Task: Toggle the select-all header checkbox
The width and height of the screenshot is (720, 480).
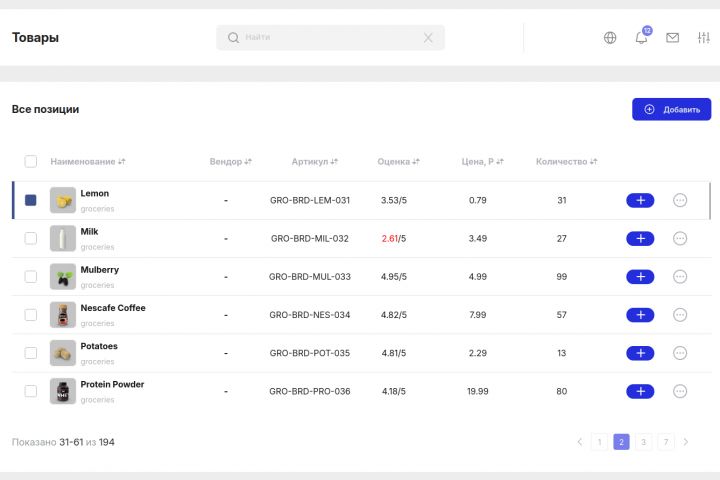Action: 31,161
